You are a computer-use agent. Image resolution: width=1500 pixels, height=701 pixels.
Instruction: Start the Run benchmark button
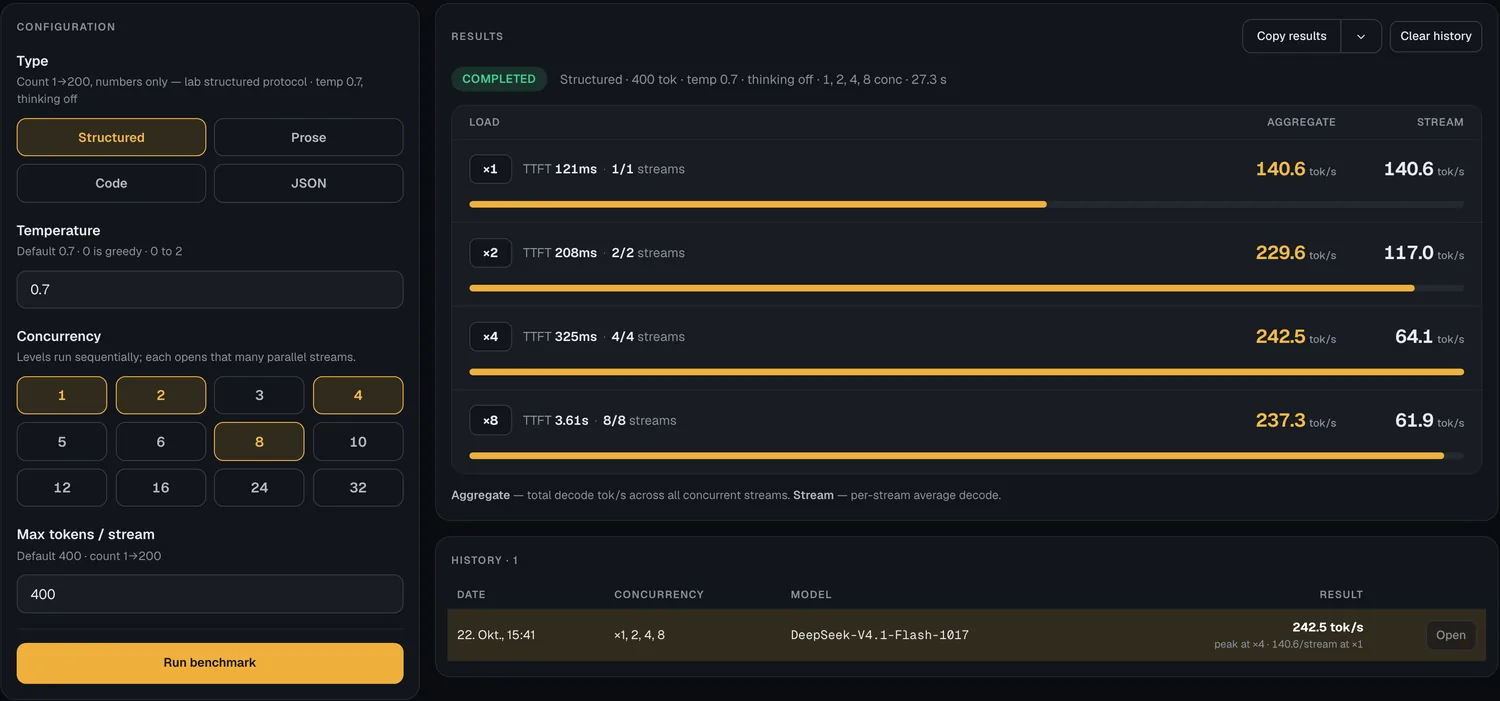(210, 662)
